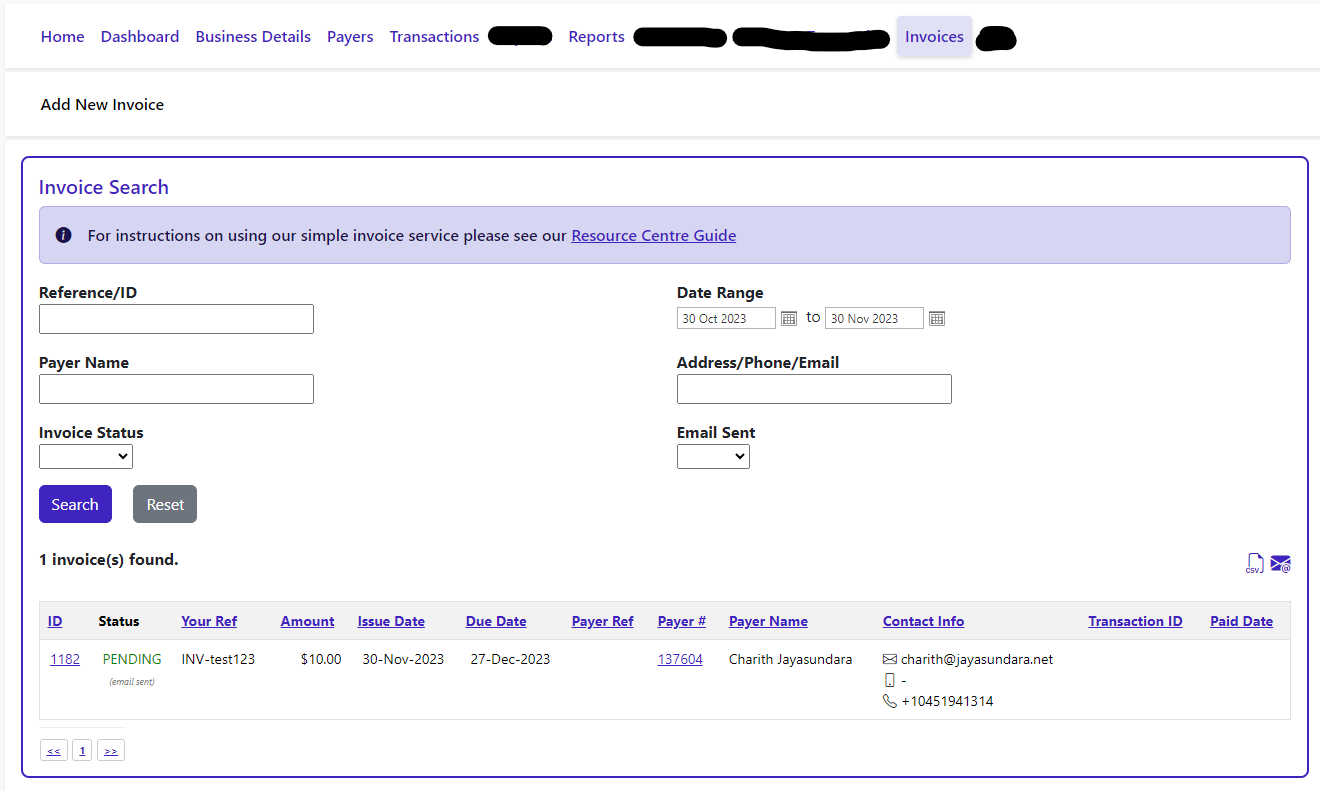The image size is (1320, 791).
Task: Open payer number 137604
Action: click(680, 659)
